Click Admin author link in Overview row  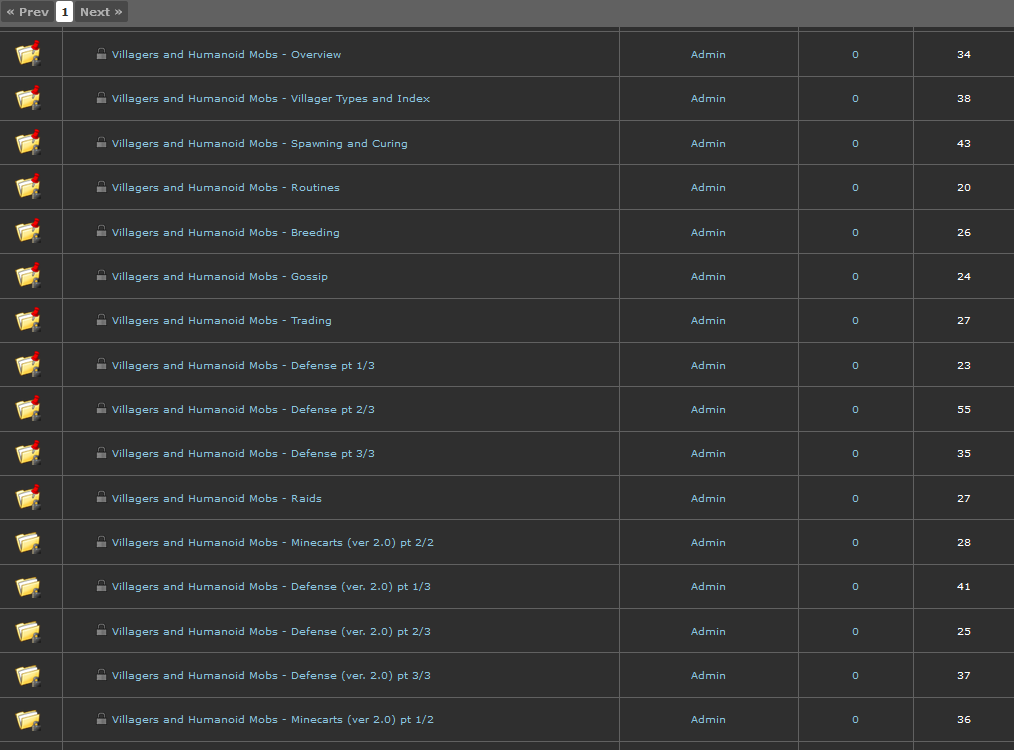coord(708,54)
